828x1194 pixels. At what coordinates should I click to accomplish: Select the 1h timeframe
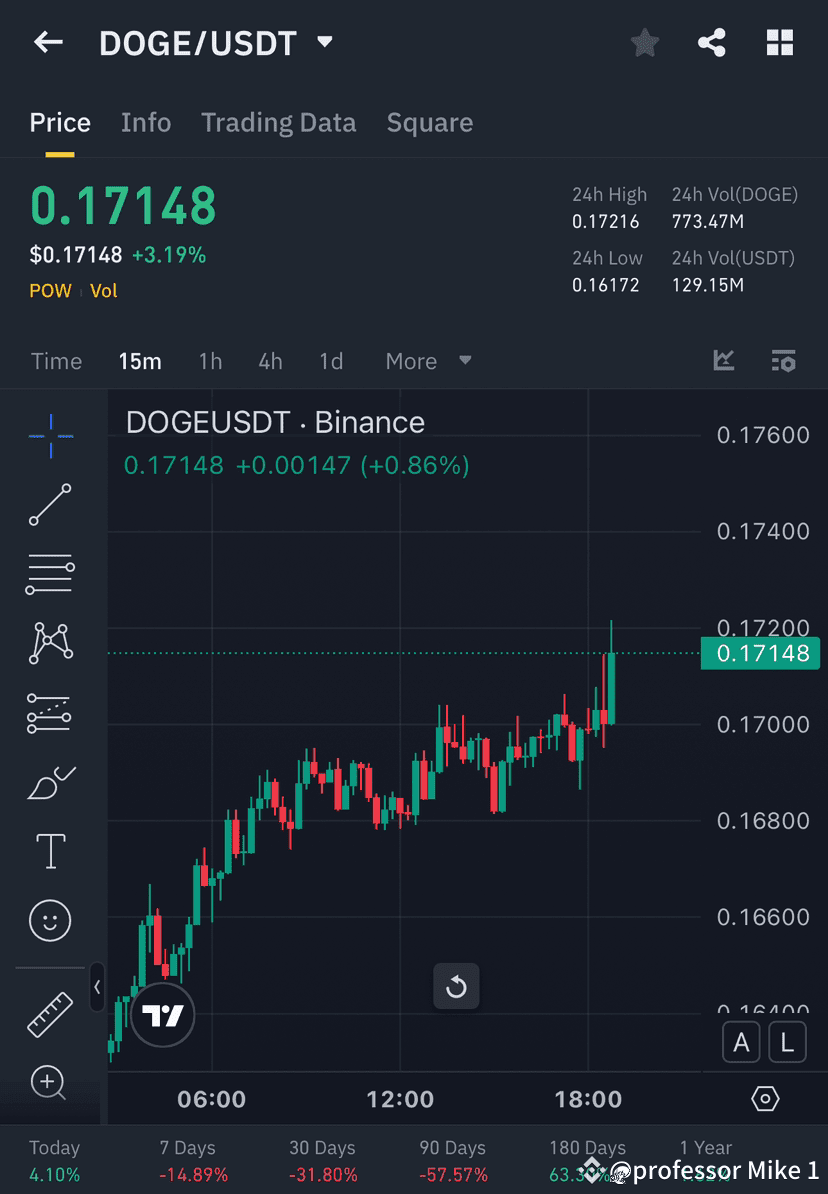[210, 361]
